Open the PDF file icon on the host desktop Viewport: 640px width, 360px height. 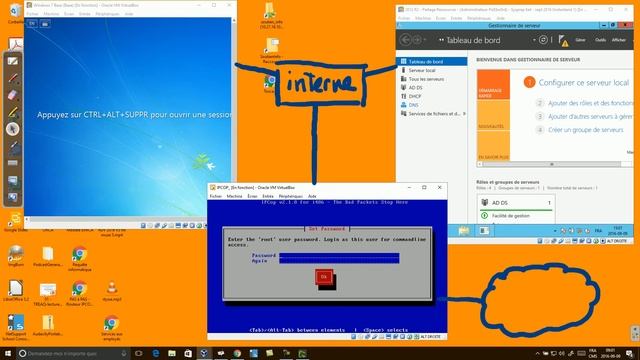coord(16,44)
